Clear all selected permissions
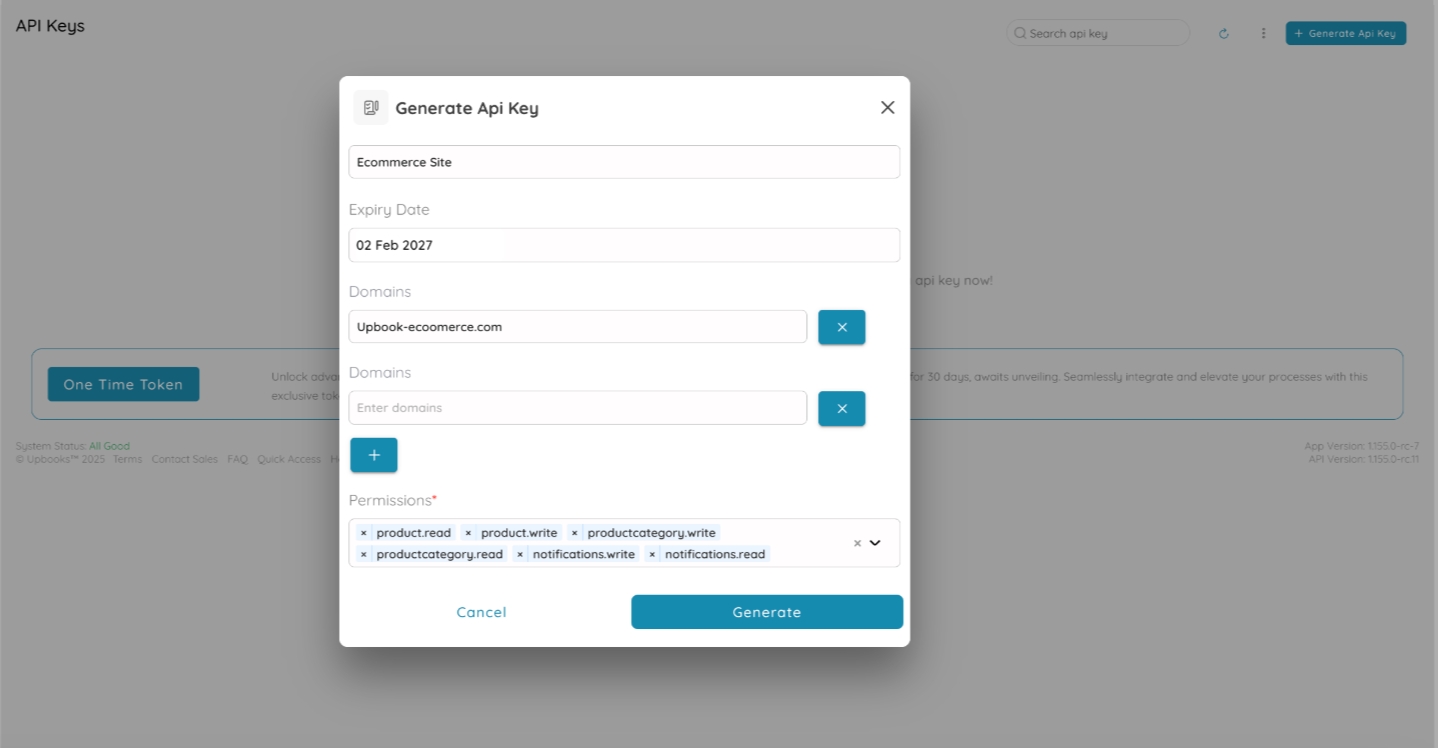Screen dimensions: 1438x748 pos(857,543)
